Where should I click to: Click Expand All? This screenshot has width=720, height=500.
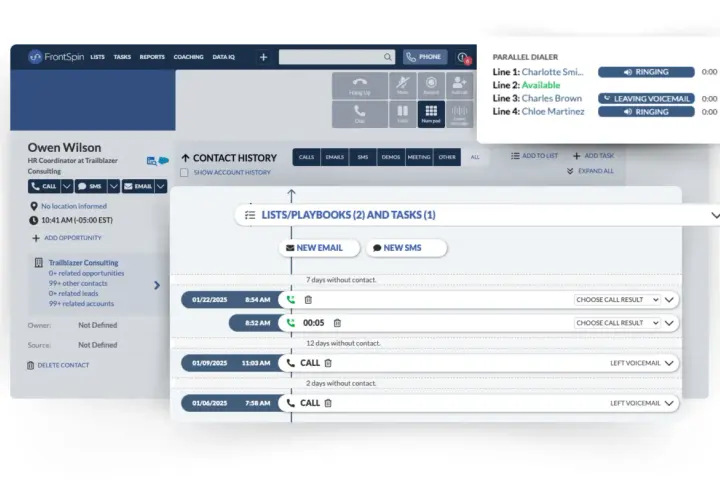click(x=590, y=171)
